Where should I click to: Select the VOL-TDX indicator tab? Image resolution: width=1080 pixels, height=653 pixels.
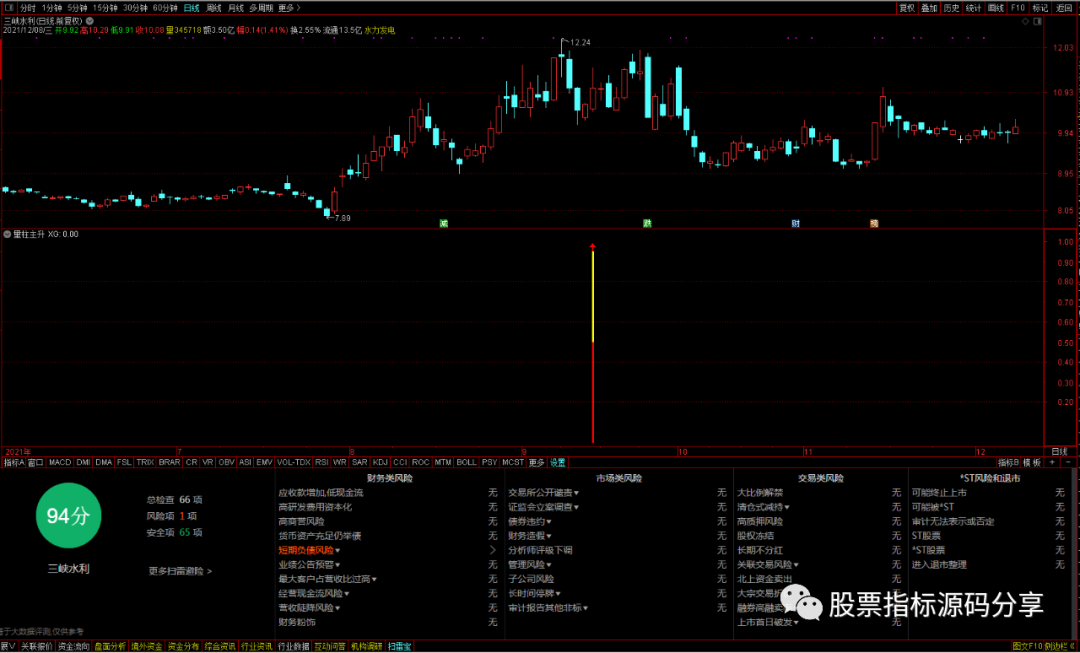pos(293,462)
